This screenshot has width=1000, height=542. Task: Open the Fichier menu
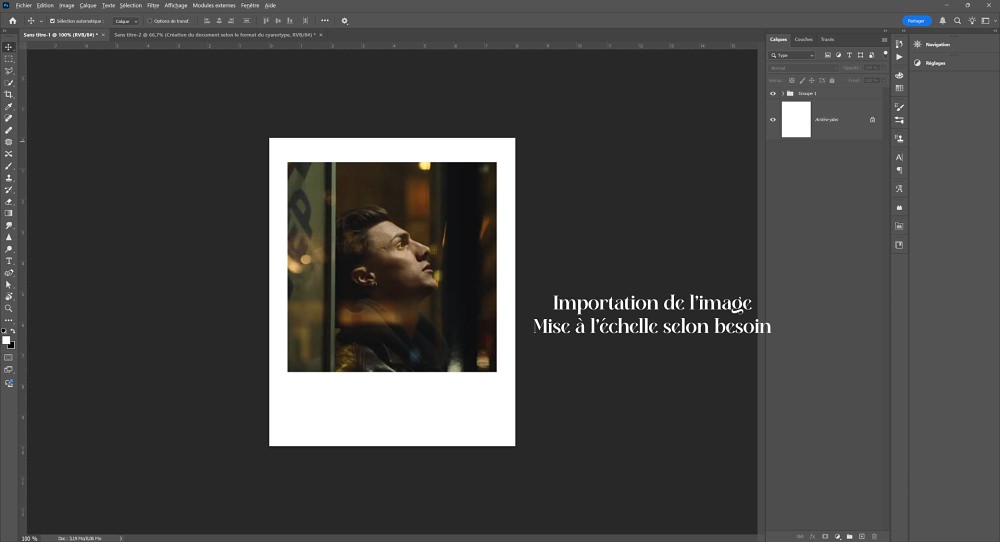[x=24, y=5]
